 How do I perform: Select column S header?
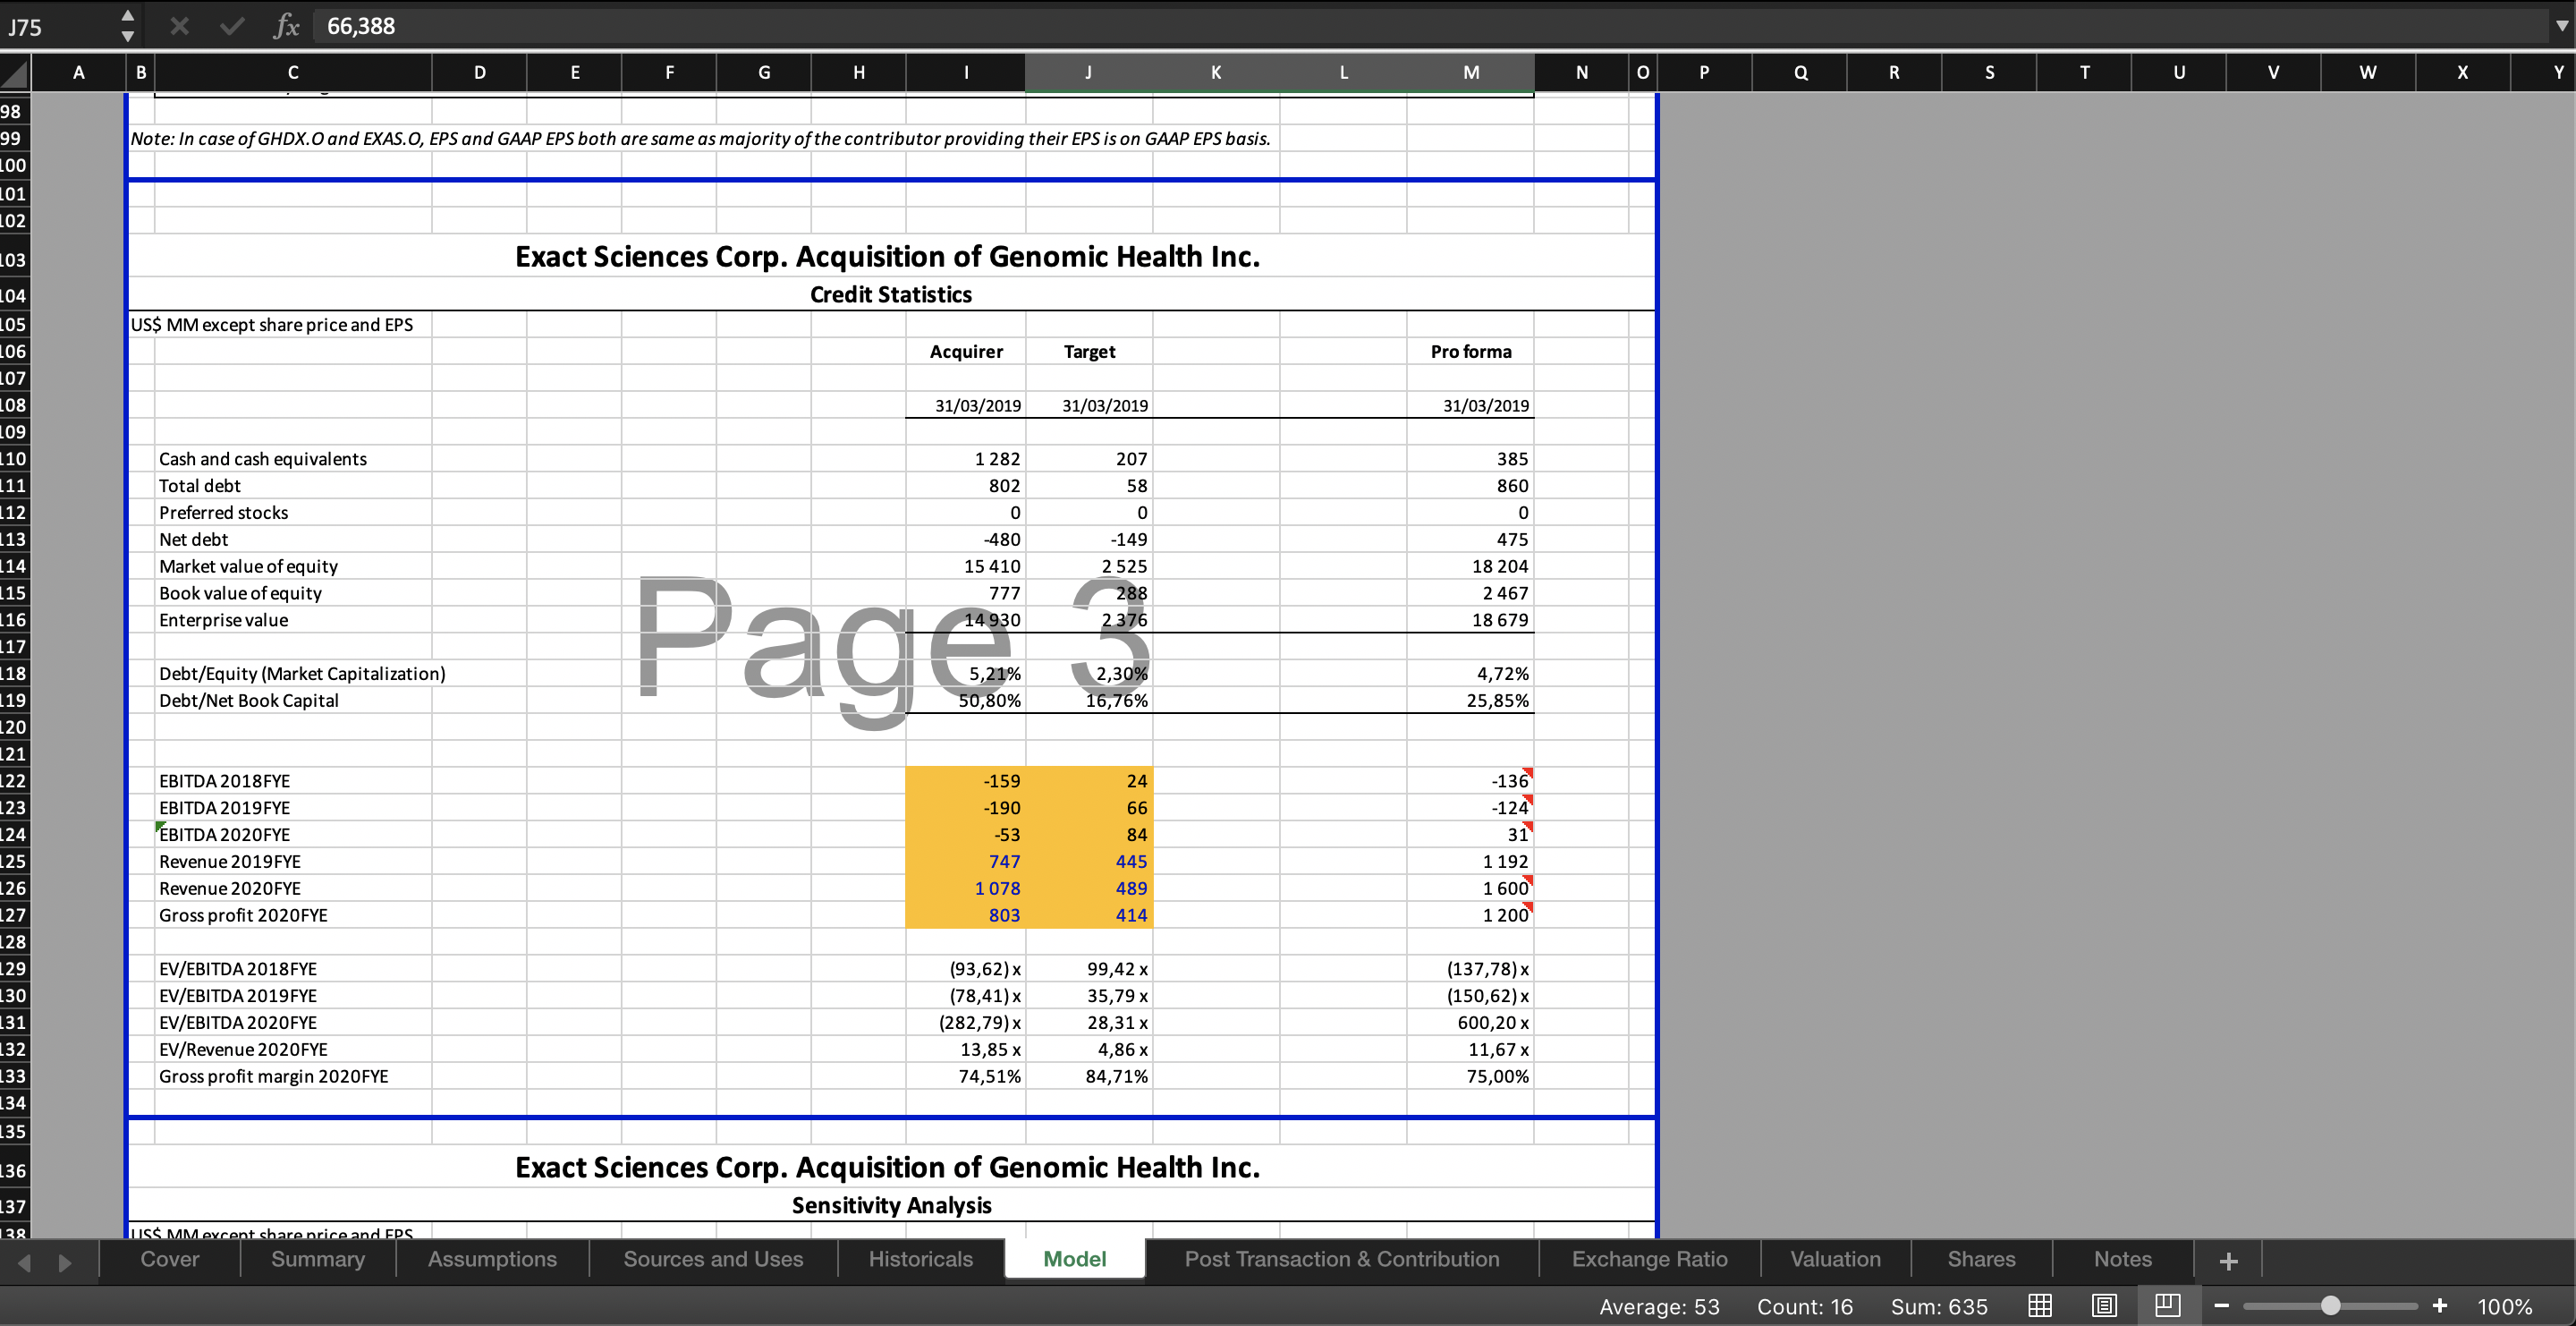1989,72
